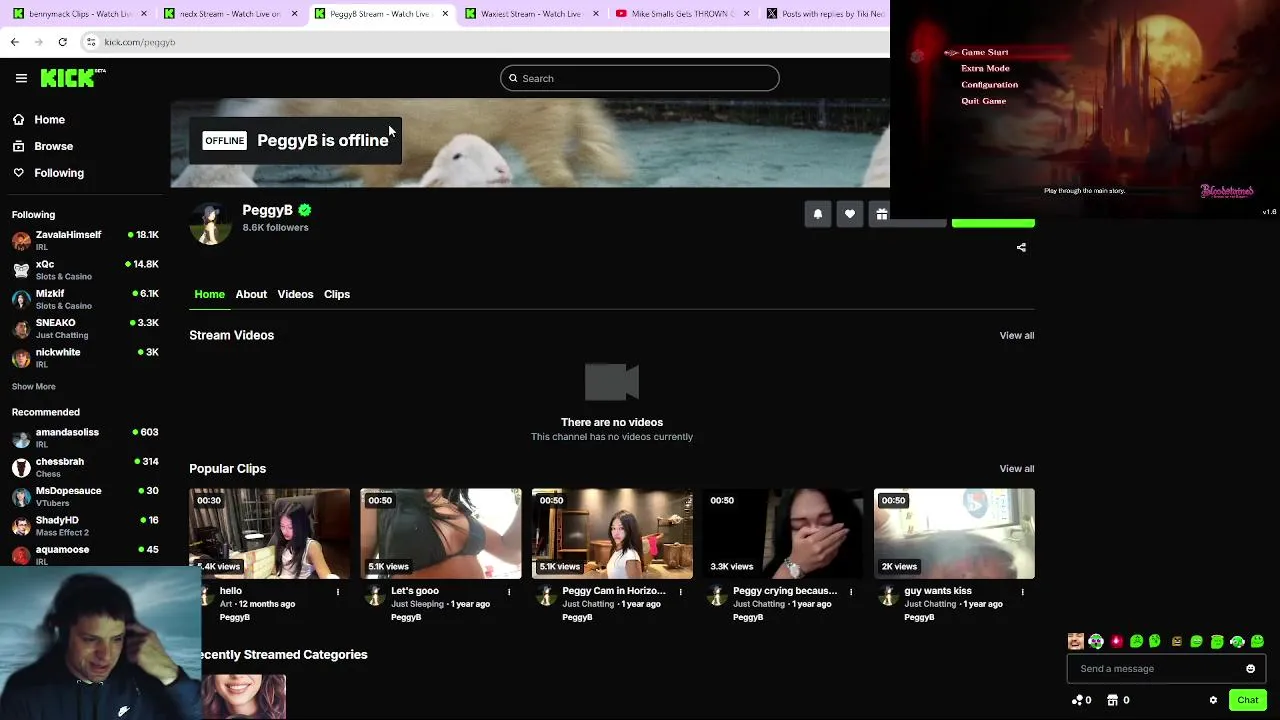Click the bright green subscribe button

pos(993,223)
